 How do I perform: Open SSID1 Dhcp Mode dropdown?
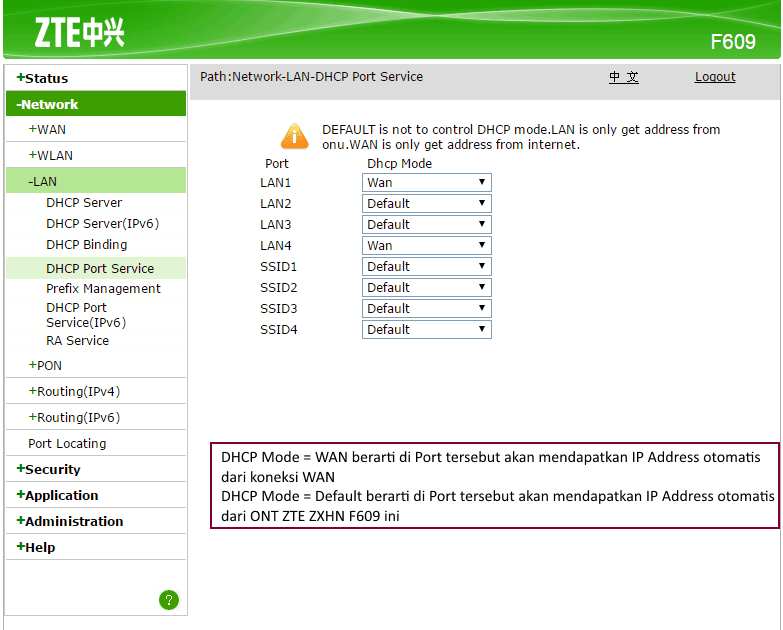tap(426, 267)
